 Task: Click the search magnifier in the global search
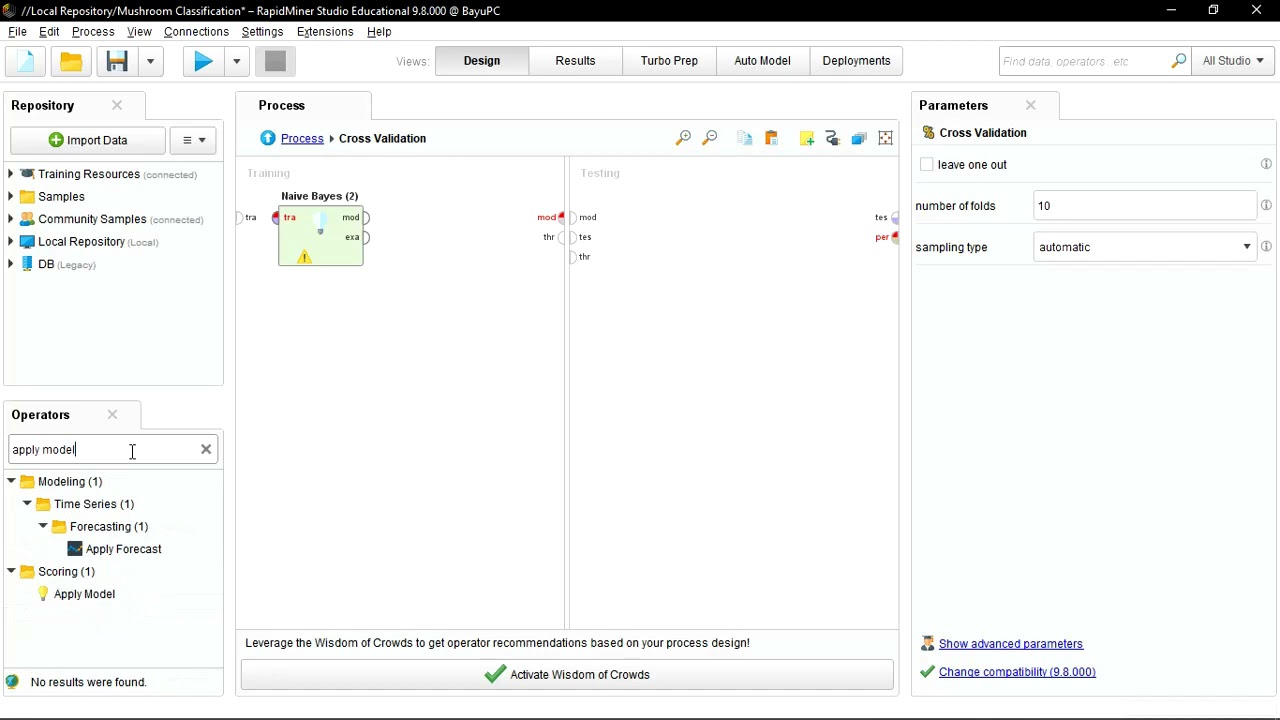[x=1179, y=61]
